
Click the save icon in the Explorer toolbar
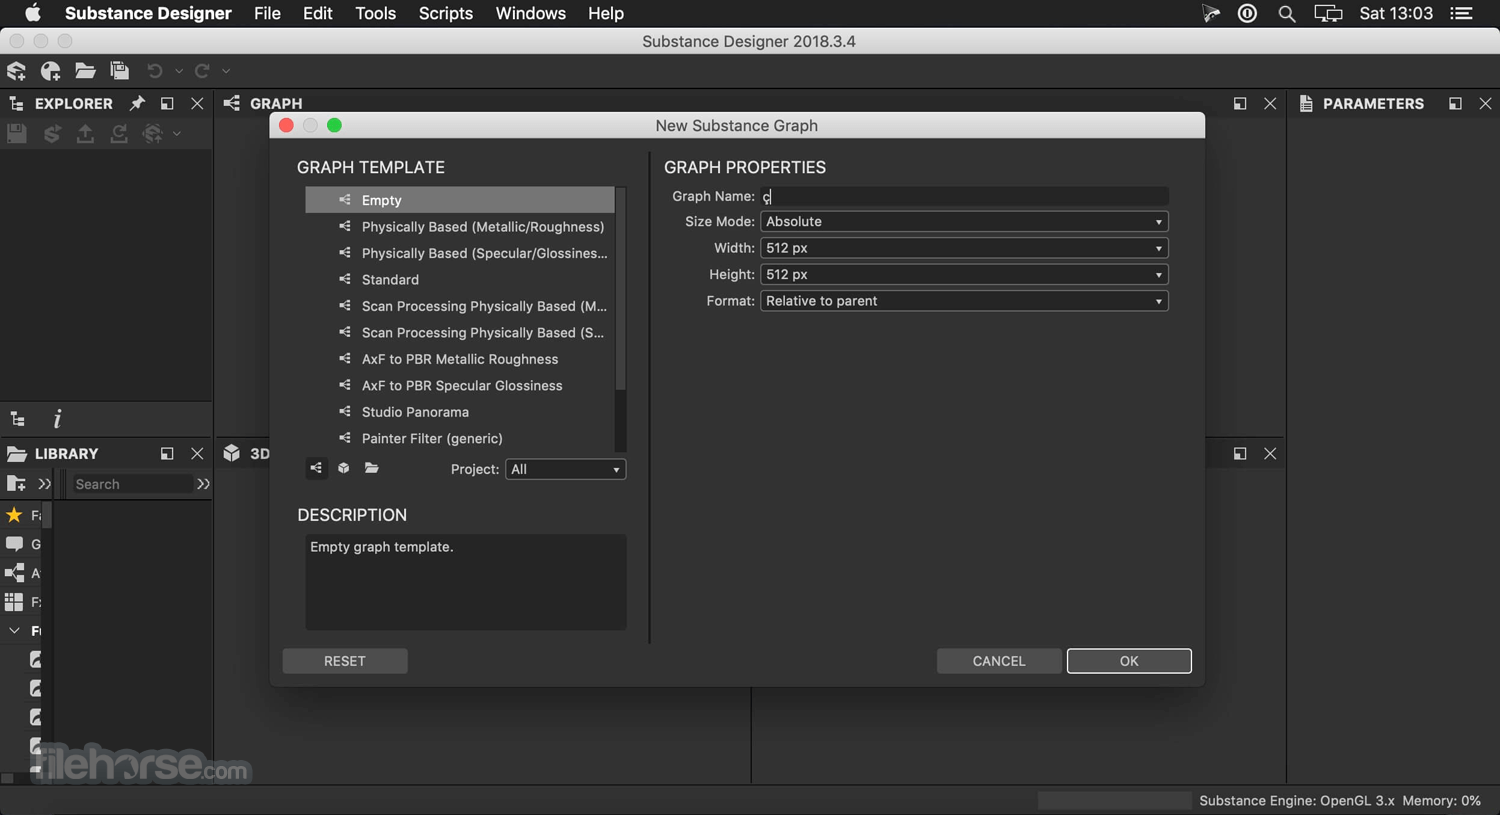click(17, 134)
